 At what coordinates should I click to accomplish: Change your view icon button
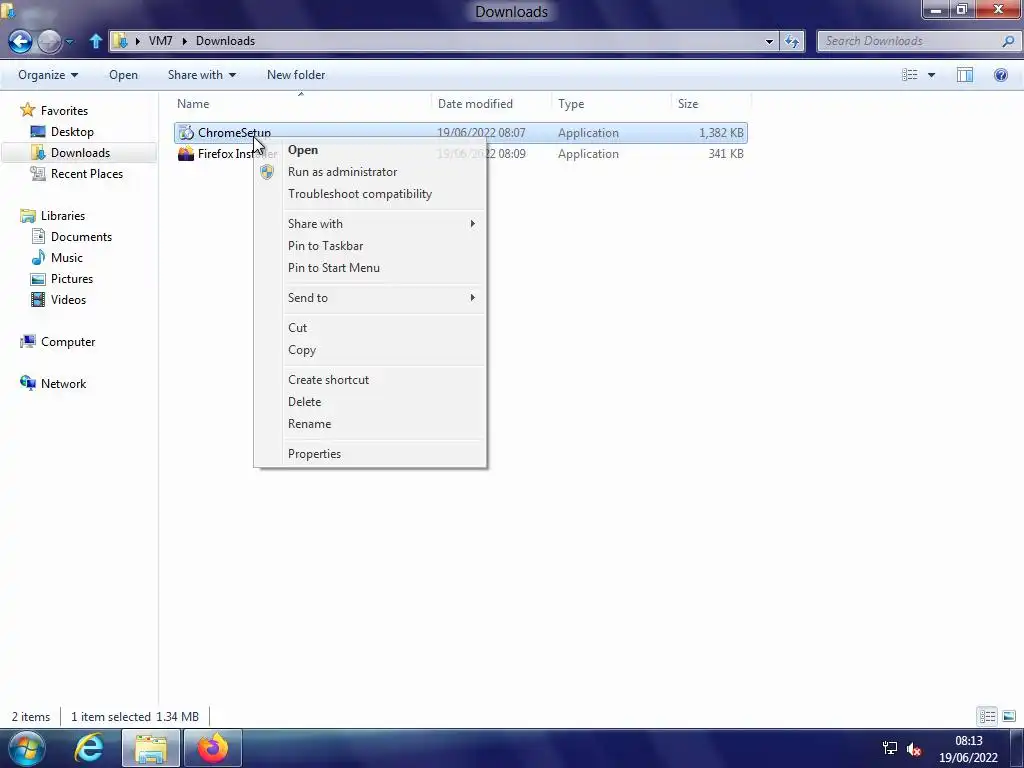point(910,75)
